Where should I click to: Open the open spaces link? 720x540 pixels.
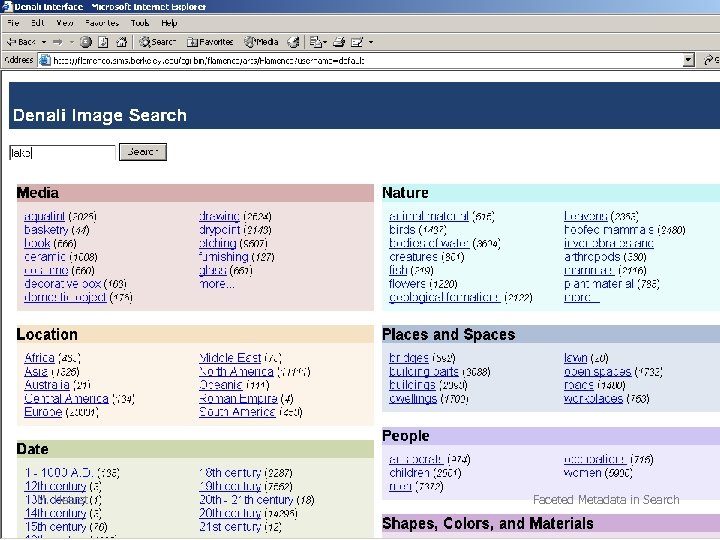click(x=597, y=371)
